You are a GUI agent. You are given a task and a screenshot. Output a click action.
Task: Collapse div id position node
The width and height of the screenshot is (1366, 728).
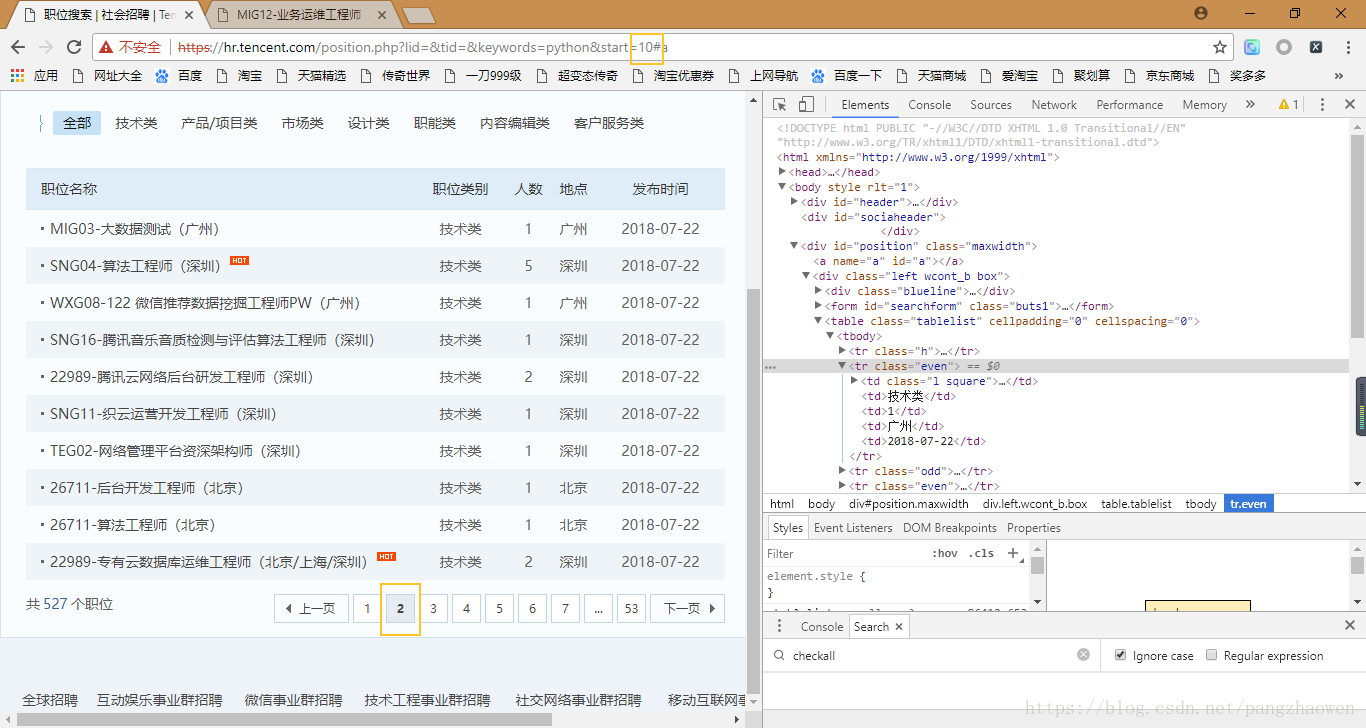click(794, 246)
